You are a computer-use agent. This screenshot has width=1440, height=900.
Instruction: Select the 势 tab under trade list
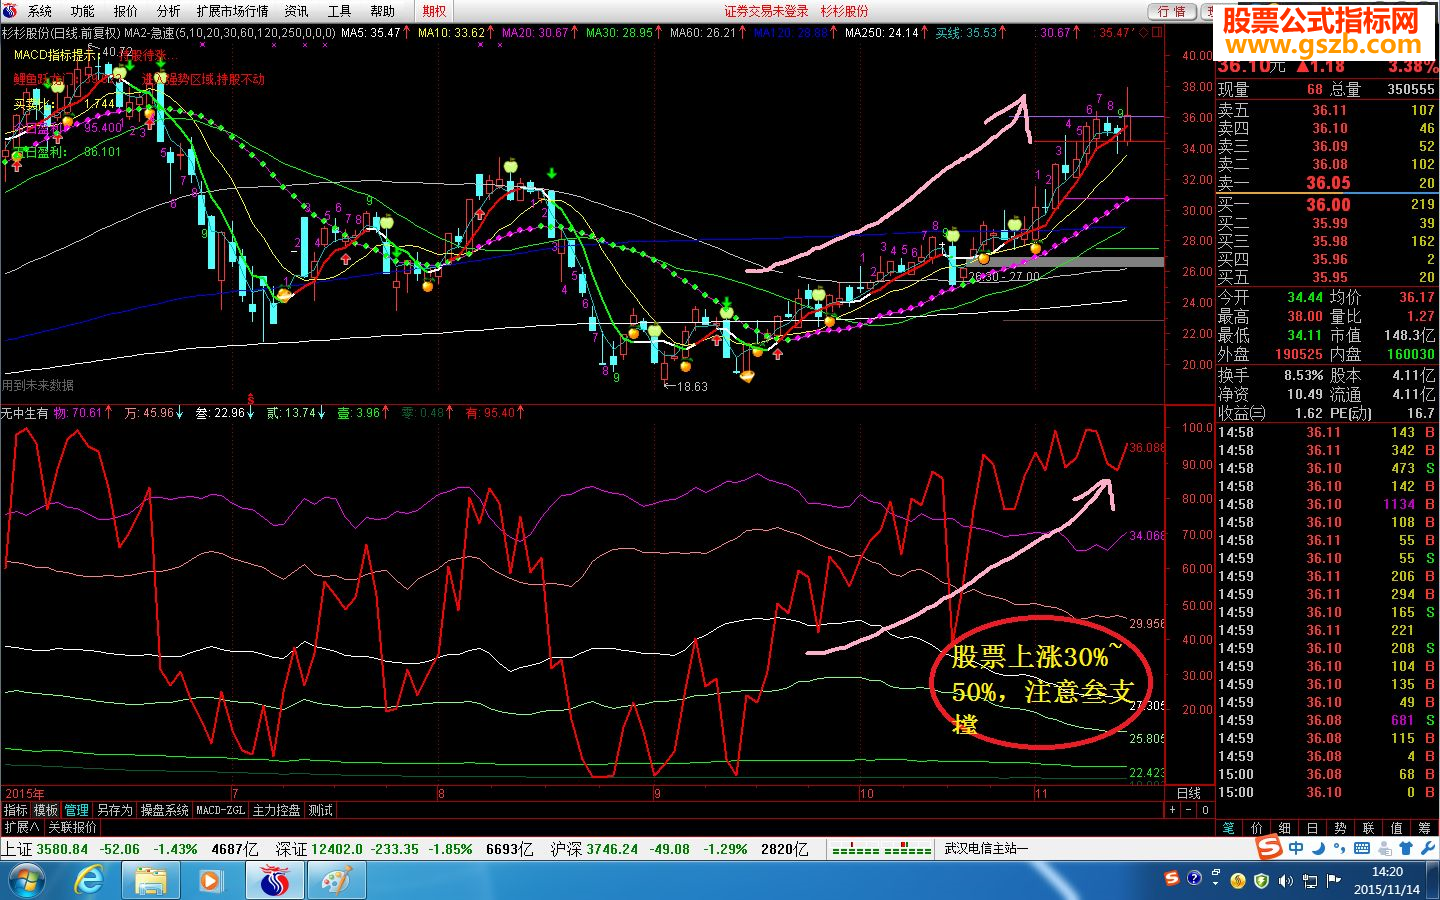(1341, 828)
